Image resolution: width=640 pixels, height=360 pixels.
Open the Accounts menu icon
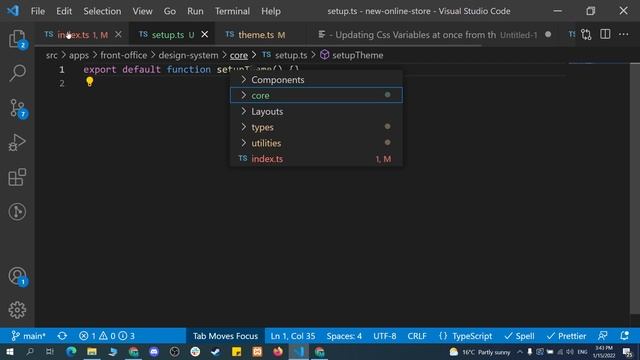tap(17, 276)
